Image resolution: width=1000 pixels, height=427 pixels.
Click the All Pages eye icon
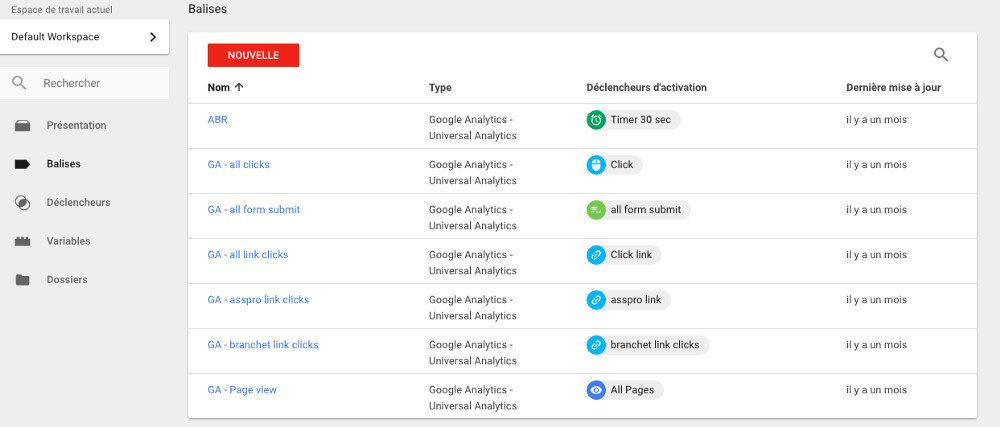[596, 390]
